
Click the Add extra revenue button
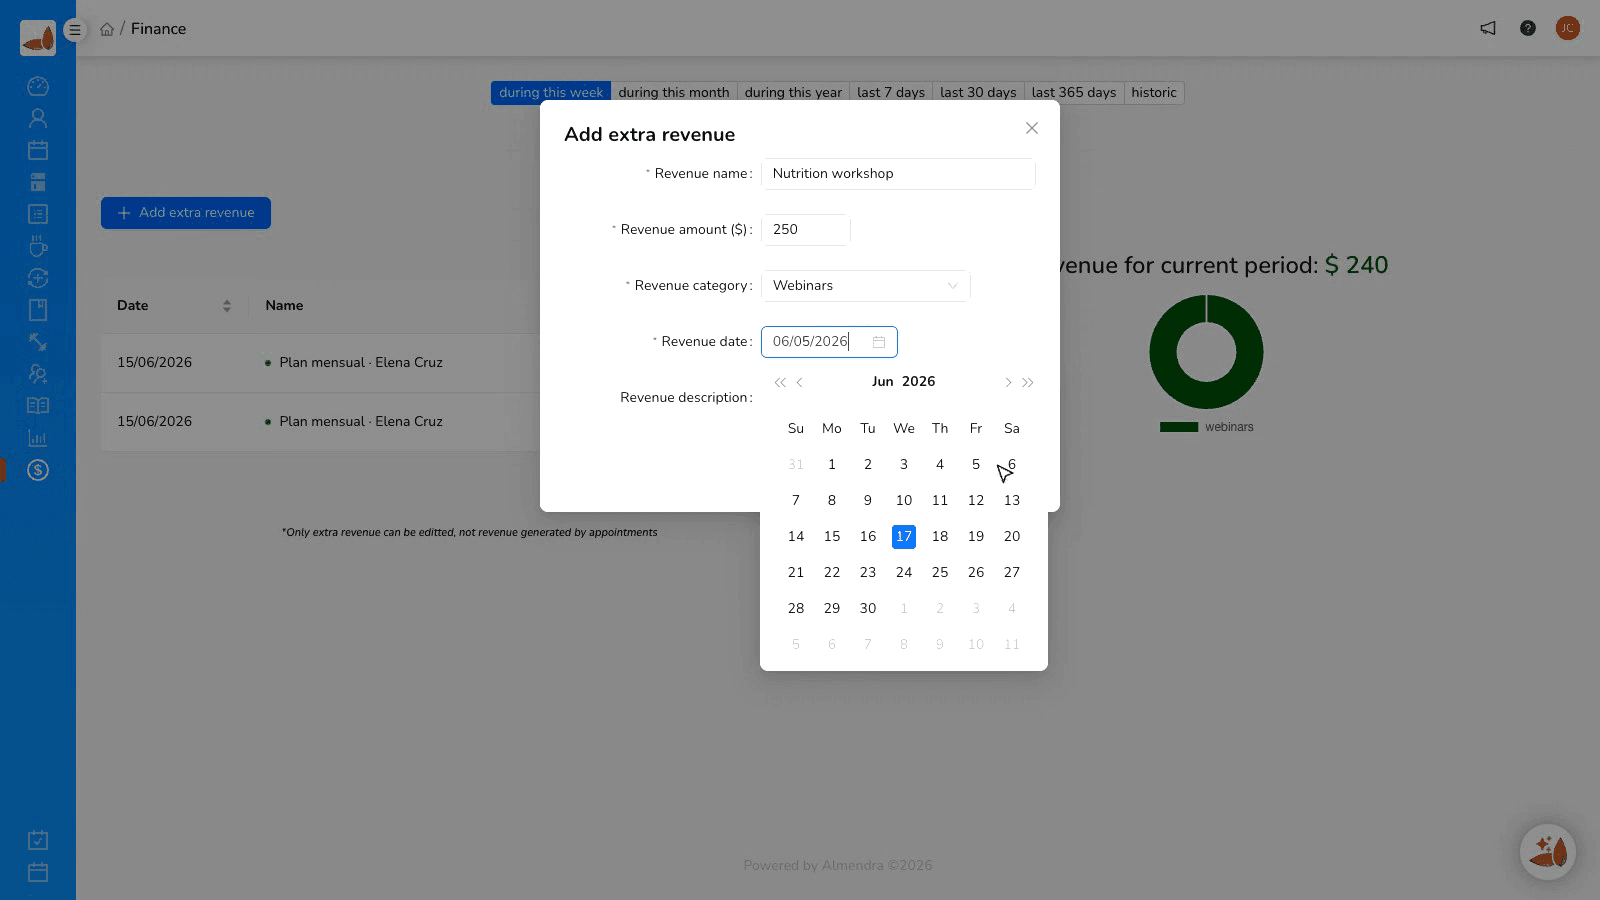[x=186, y=213]
